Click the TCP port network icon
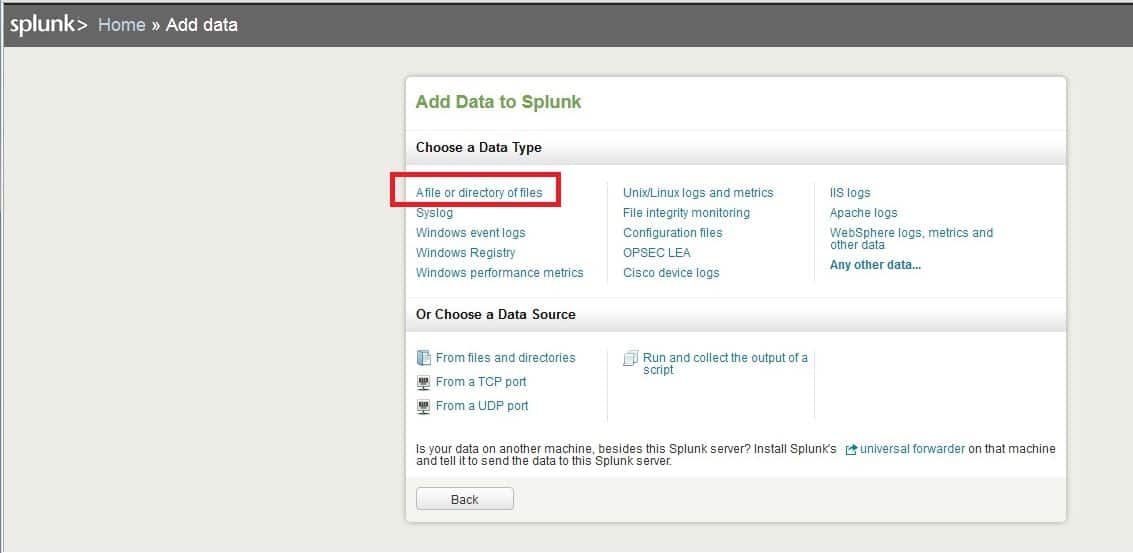The image size is (1133, 553). coord(424,382)
